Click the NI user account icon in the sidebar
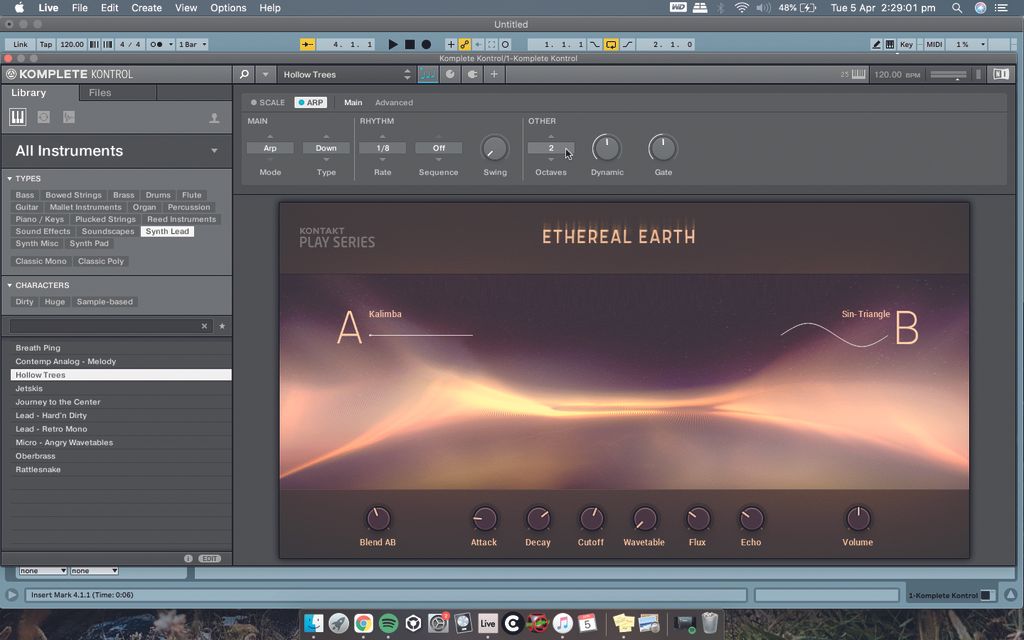1024x640 pixels. coord(215,117)
